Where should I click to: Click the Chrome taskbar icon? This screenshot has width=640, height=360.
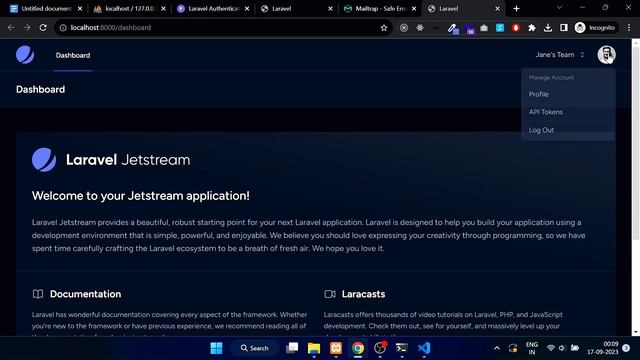(x=358, y=348)
